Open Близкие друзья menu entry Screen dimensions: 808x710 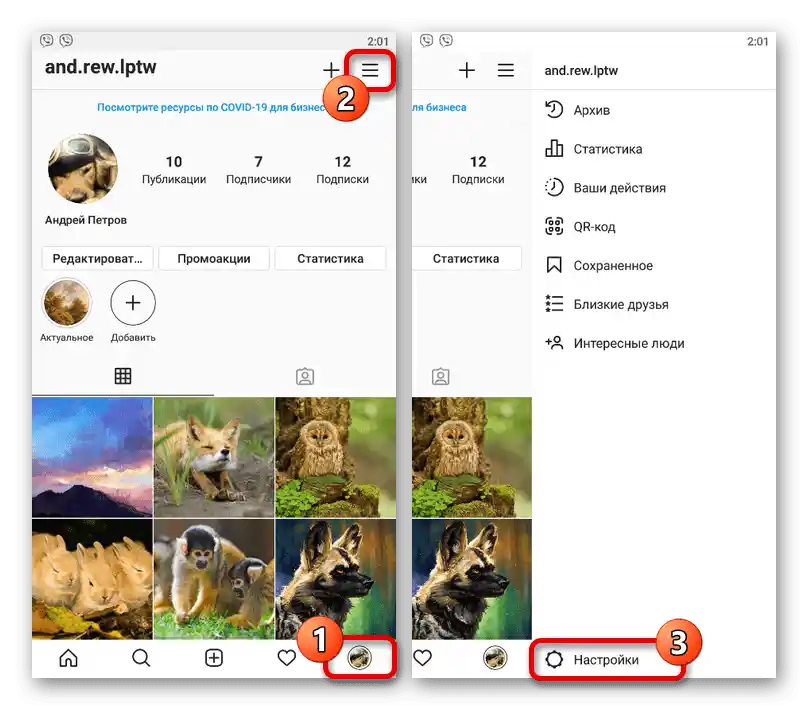click(x=653, y=304)
